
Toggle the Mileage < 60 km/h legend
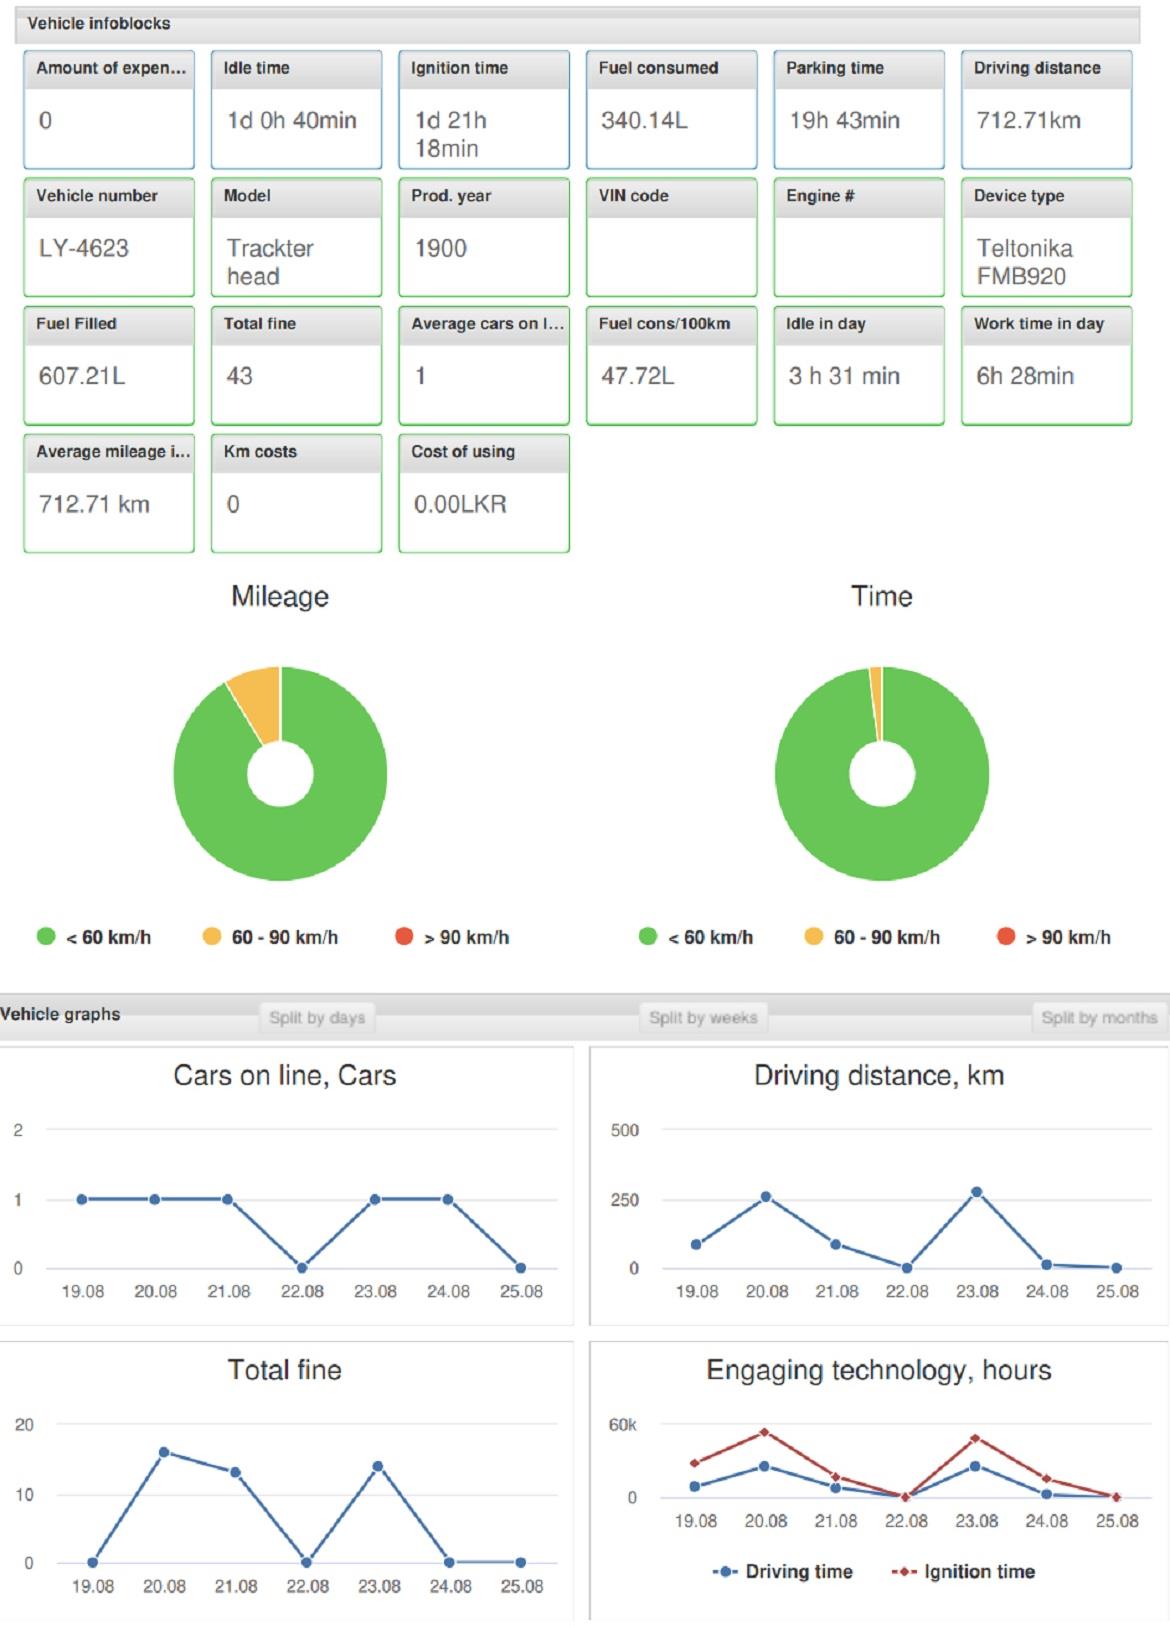(x=94, y=937)
